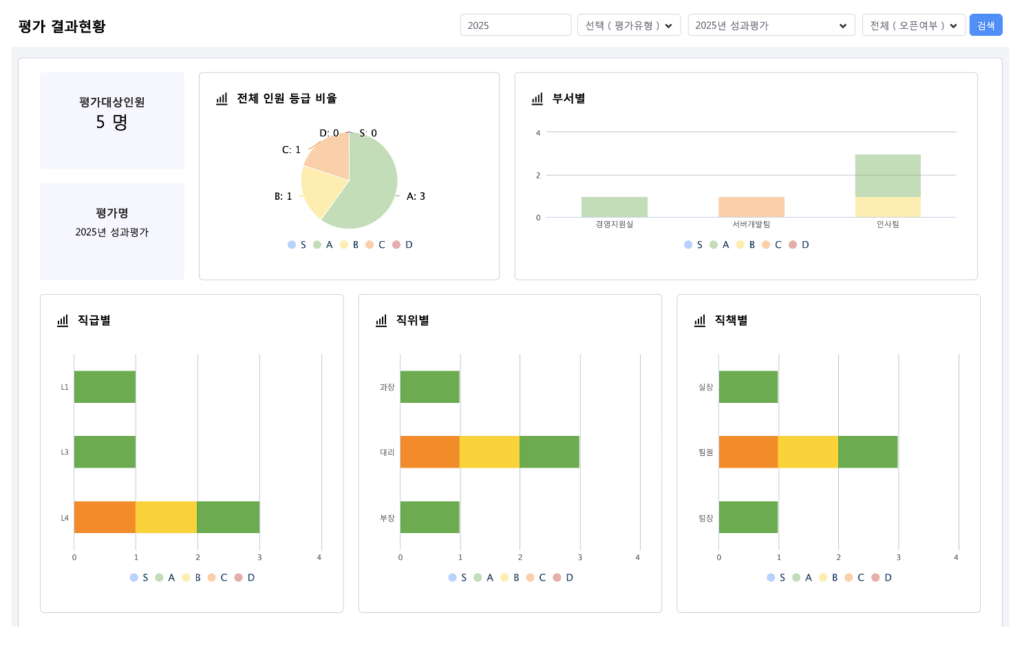
Task: Click the chart icon next to 직위별
Action: point(381,321)
